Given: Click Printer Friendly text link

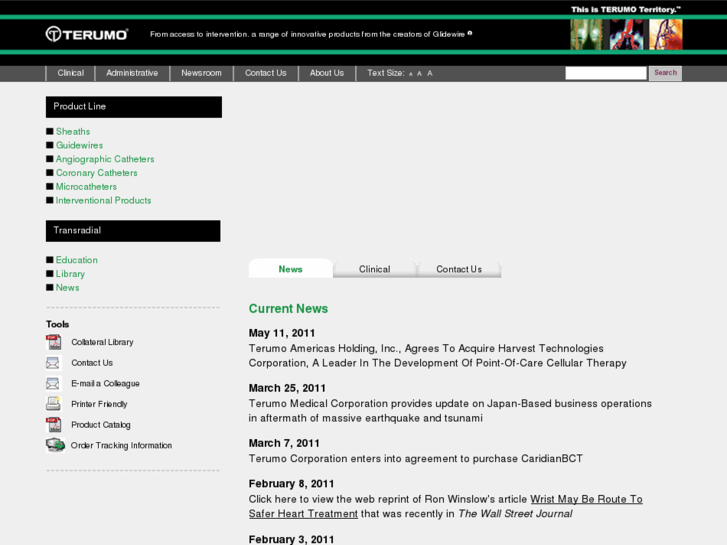Looking at the screenshot, I should click(x=99, y=404).
